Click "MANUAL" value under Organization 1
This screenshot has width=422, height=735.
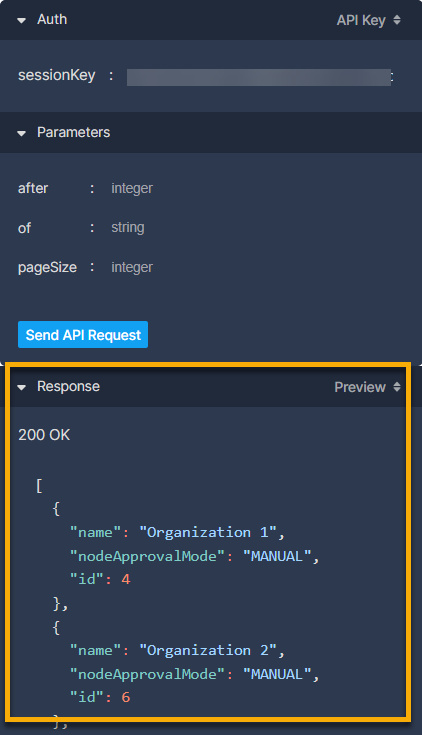[x=277, y=556]
